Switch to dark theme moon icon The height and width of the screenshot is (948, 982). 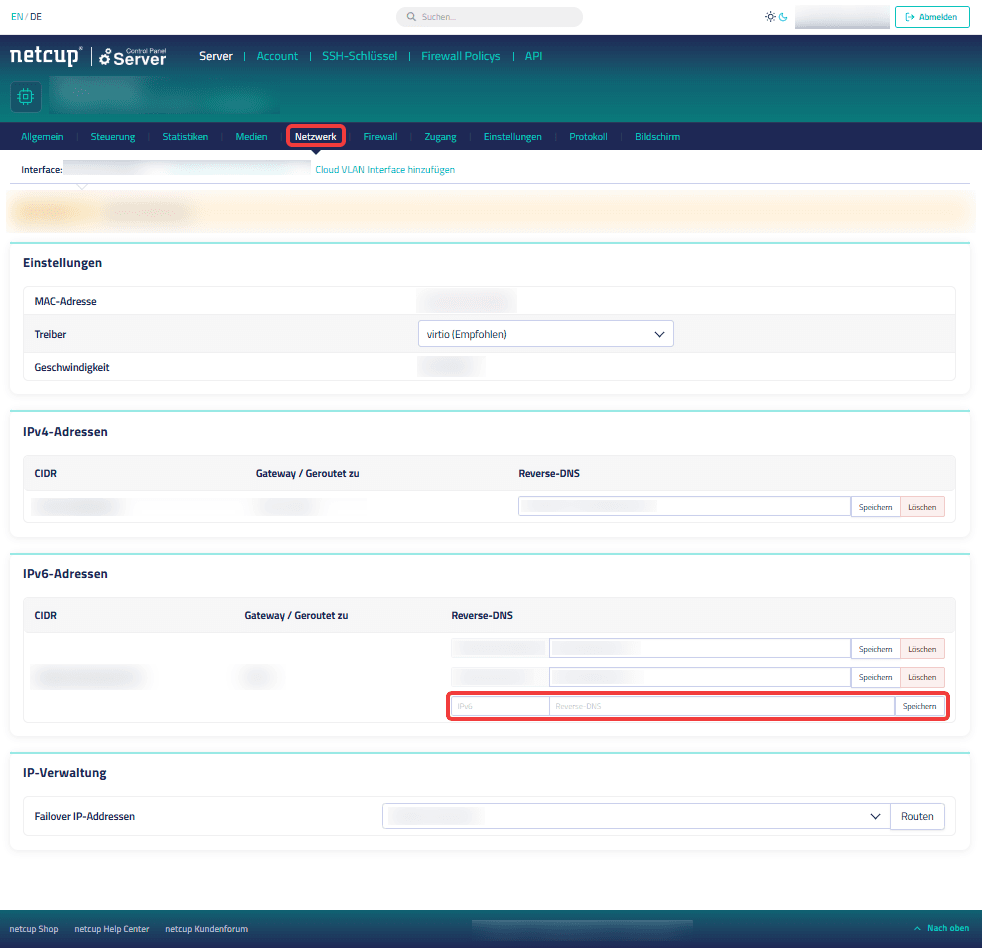(783, 17)
